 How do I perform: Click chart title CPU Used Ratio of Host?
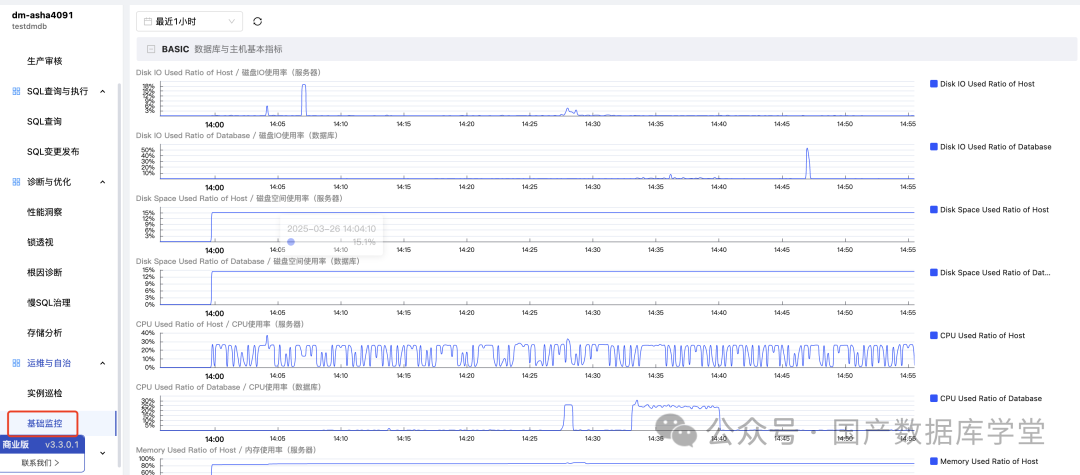pyautogui.click(x=220, y=324)
